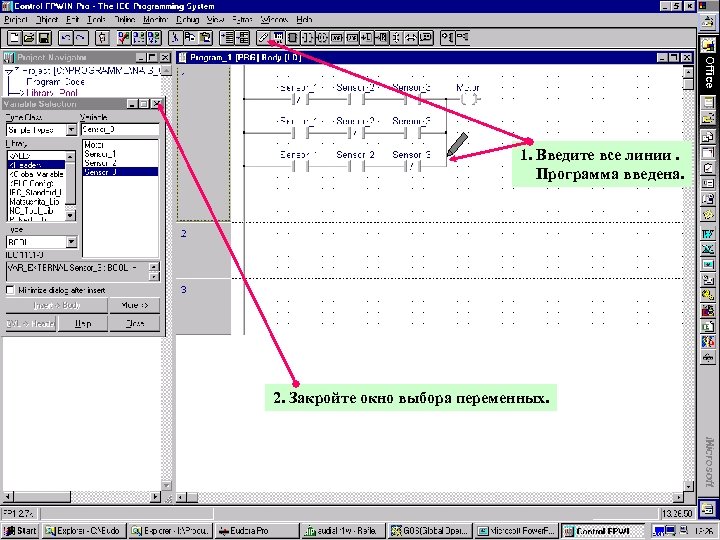Click the insert network after icon
The width and height of the screenshot is (720, 540).
pyautogui.click(x=242, y=38)
